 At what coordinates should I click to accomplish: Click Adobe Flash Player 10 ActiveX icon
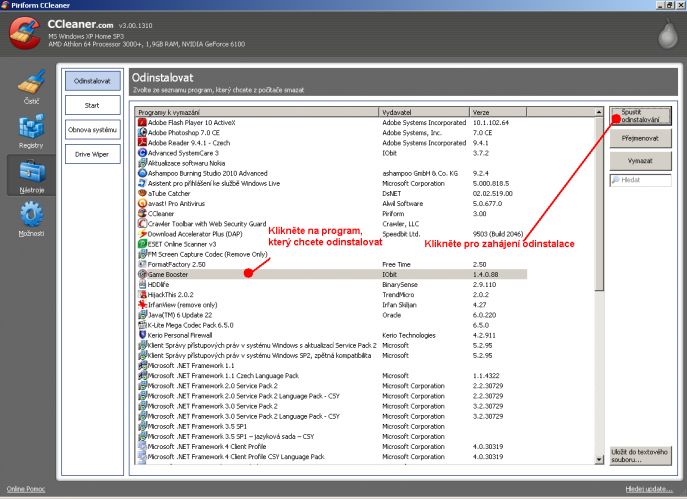(142, 122)
